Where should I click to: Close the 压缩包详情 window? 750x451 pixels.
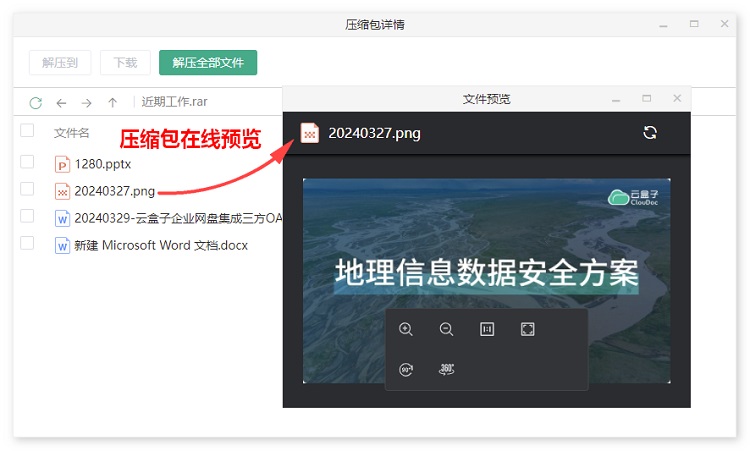tap(725, 23)
